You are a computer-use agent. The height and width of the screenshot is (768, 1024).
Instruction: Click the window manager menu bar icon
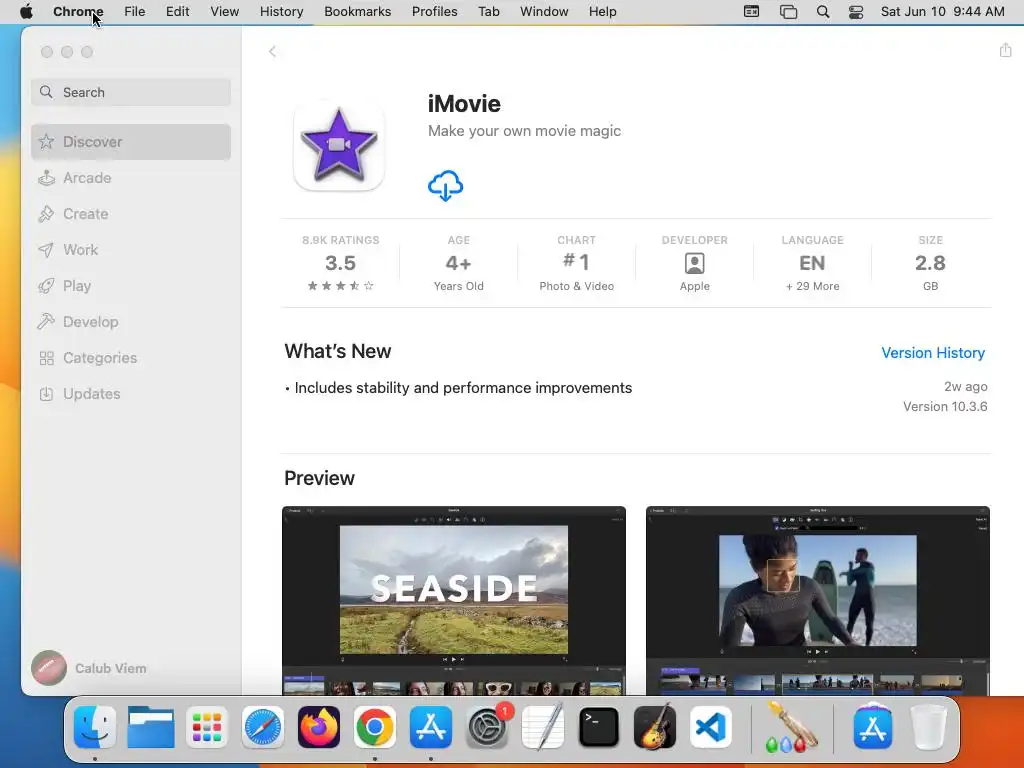point(788,12)
